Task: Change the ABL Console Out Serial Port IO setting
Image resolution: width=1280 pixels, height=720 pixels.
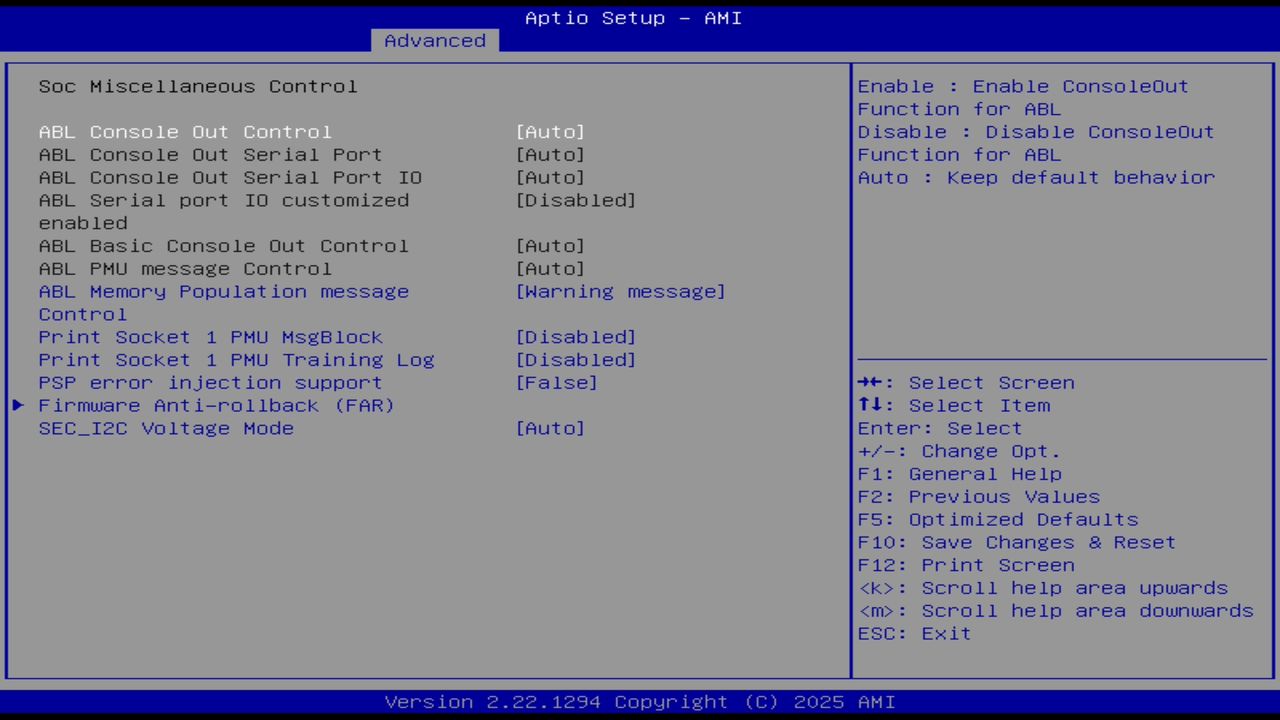Action: (230, 177)
